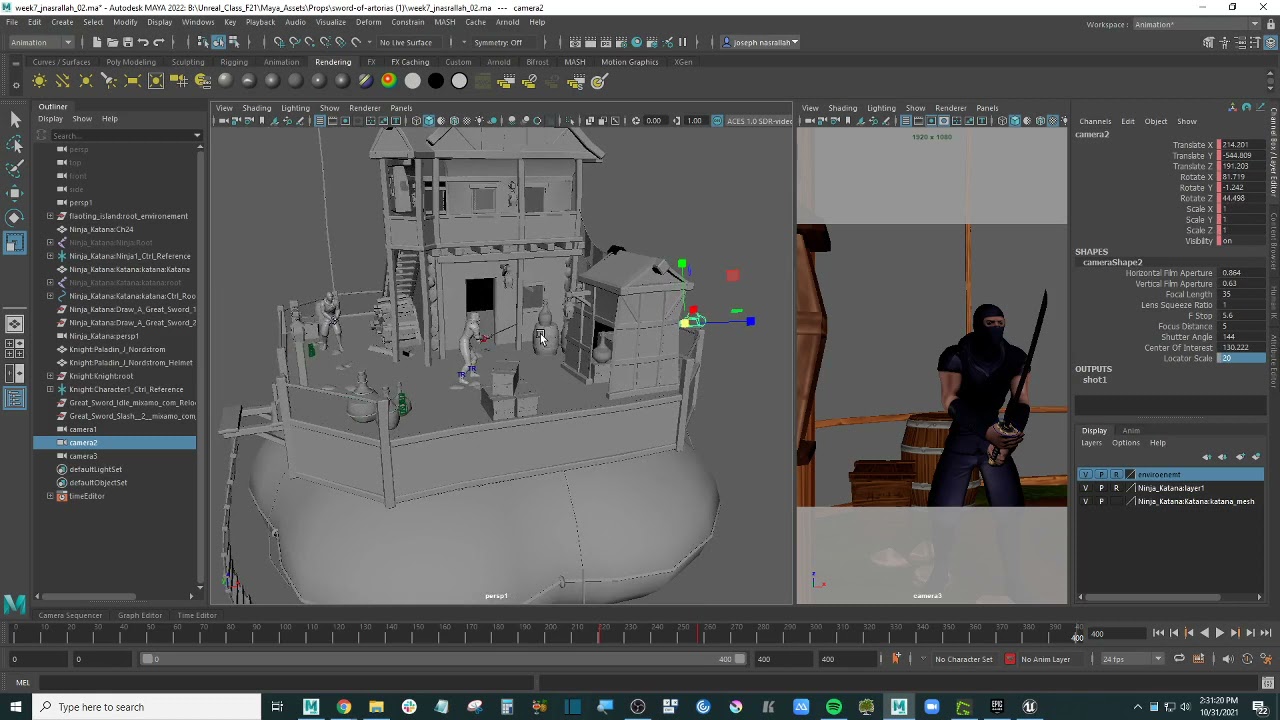Redo the last action
The width and height of the screenshot is (1280, 720).
[x=158, y=42]
